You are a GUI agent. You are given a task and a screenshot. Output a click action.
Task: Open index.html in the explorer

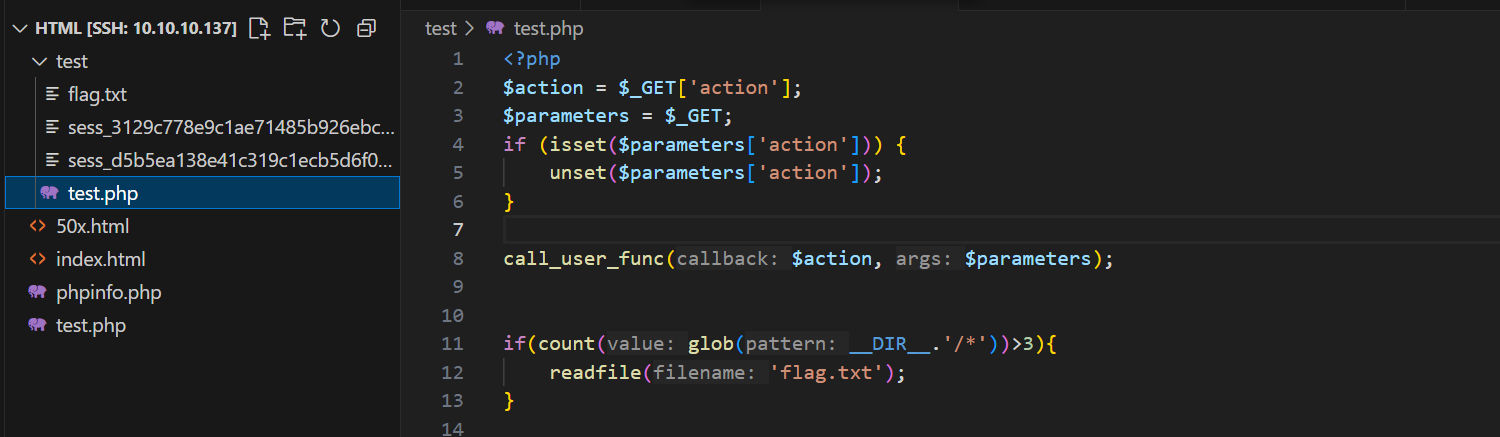coord(101,259)
